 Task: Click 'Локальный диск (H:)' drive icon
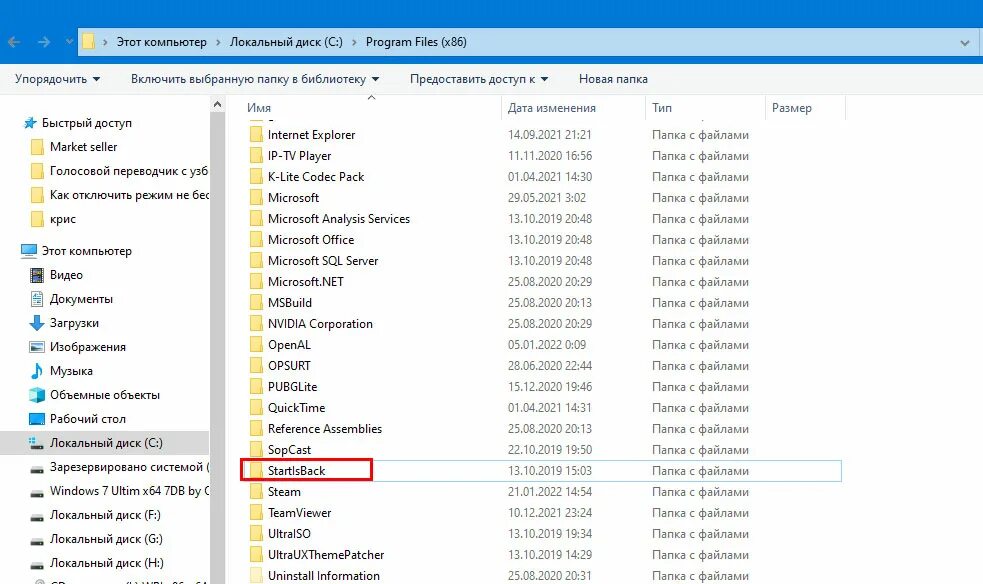[37, 563]
